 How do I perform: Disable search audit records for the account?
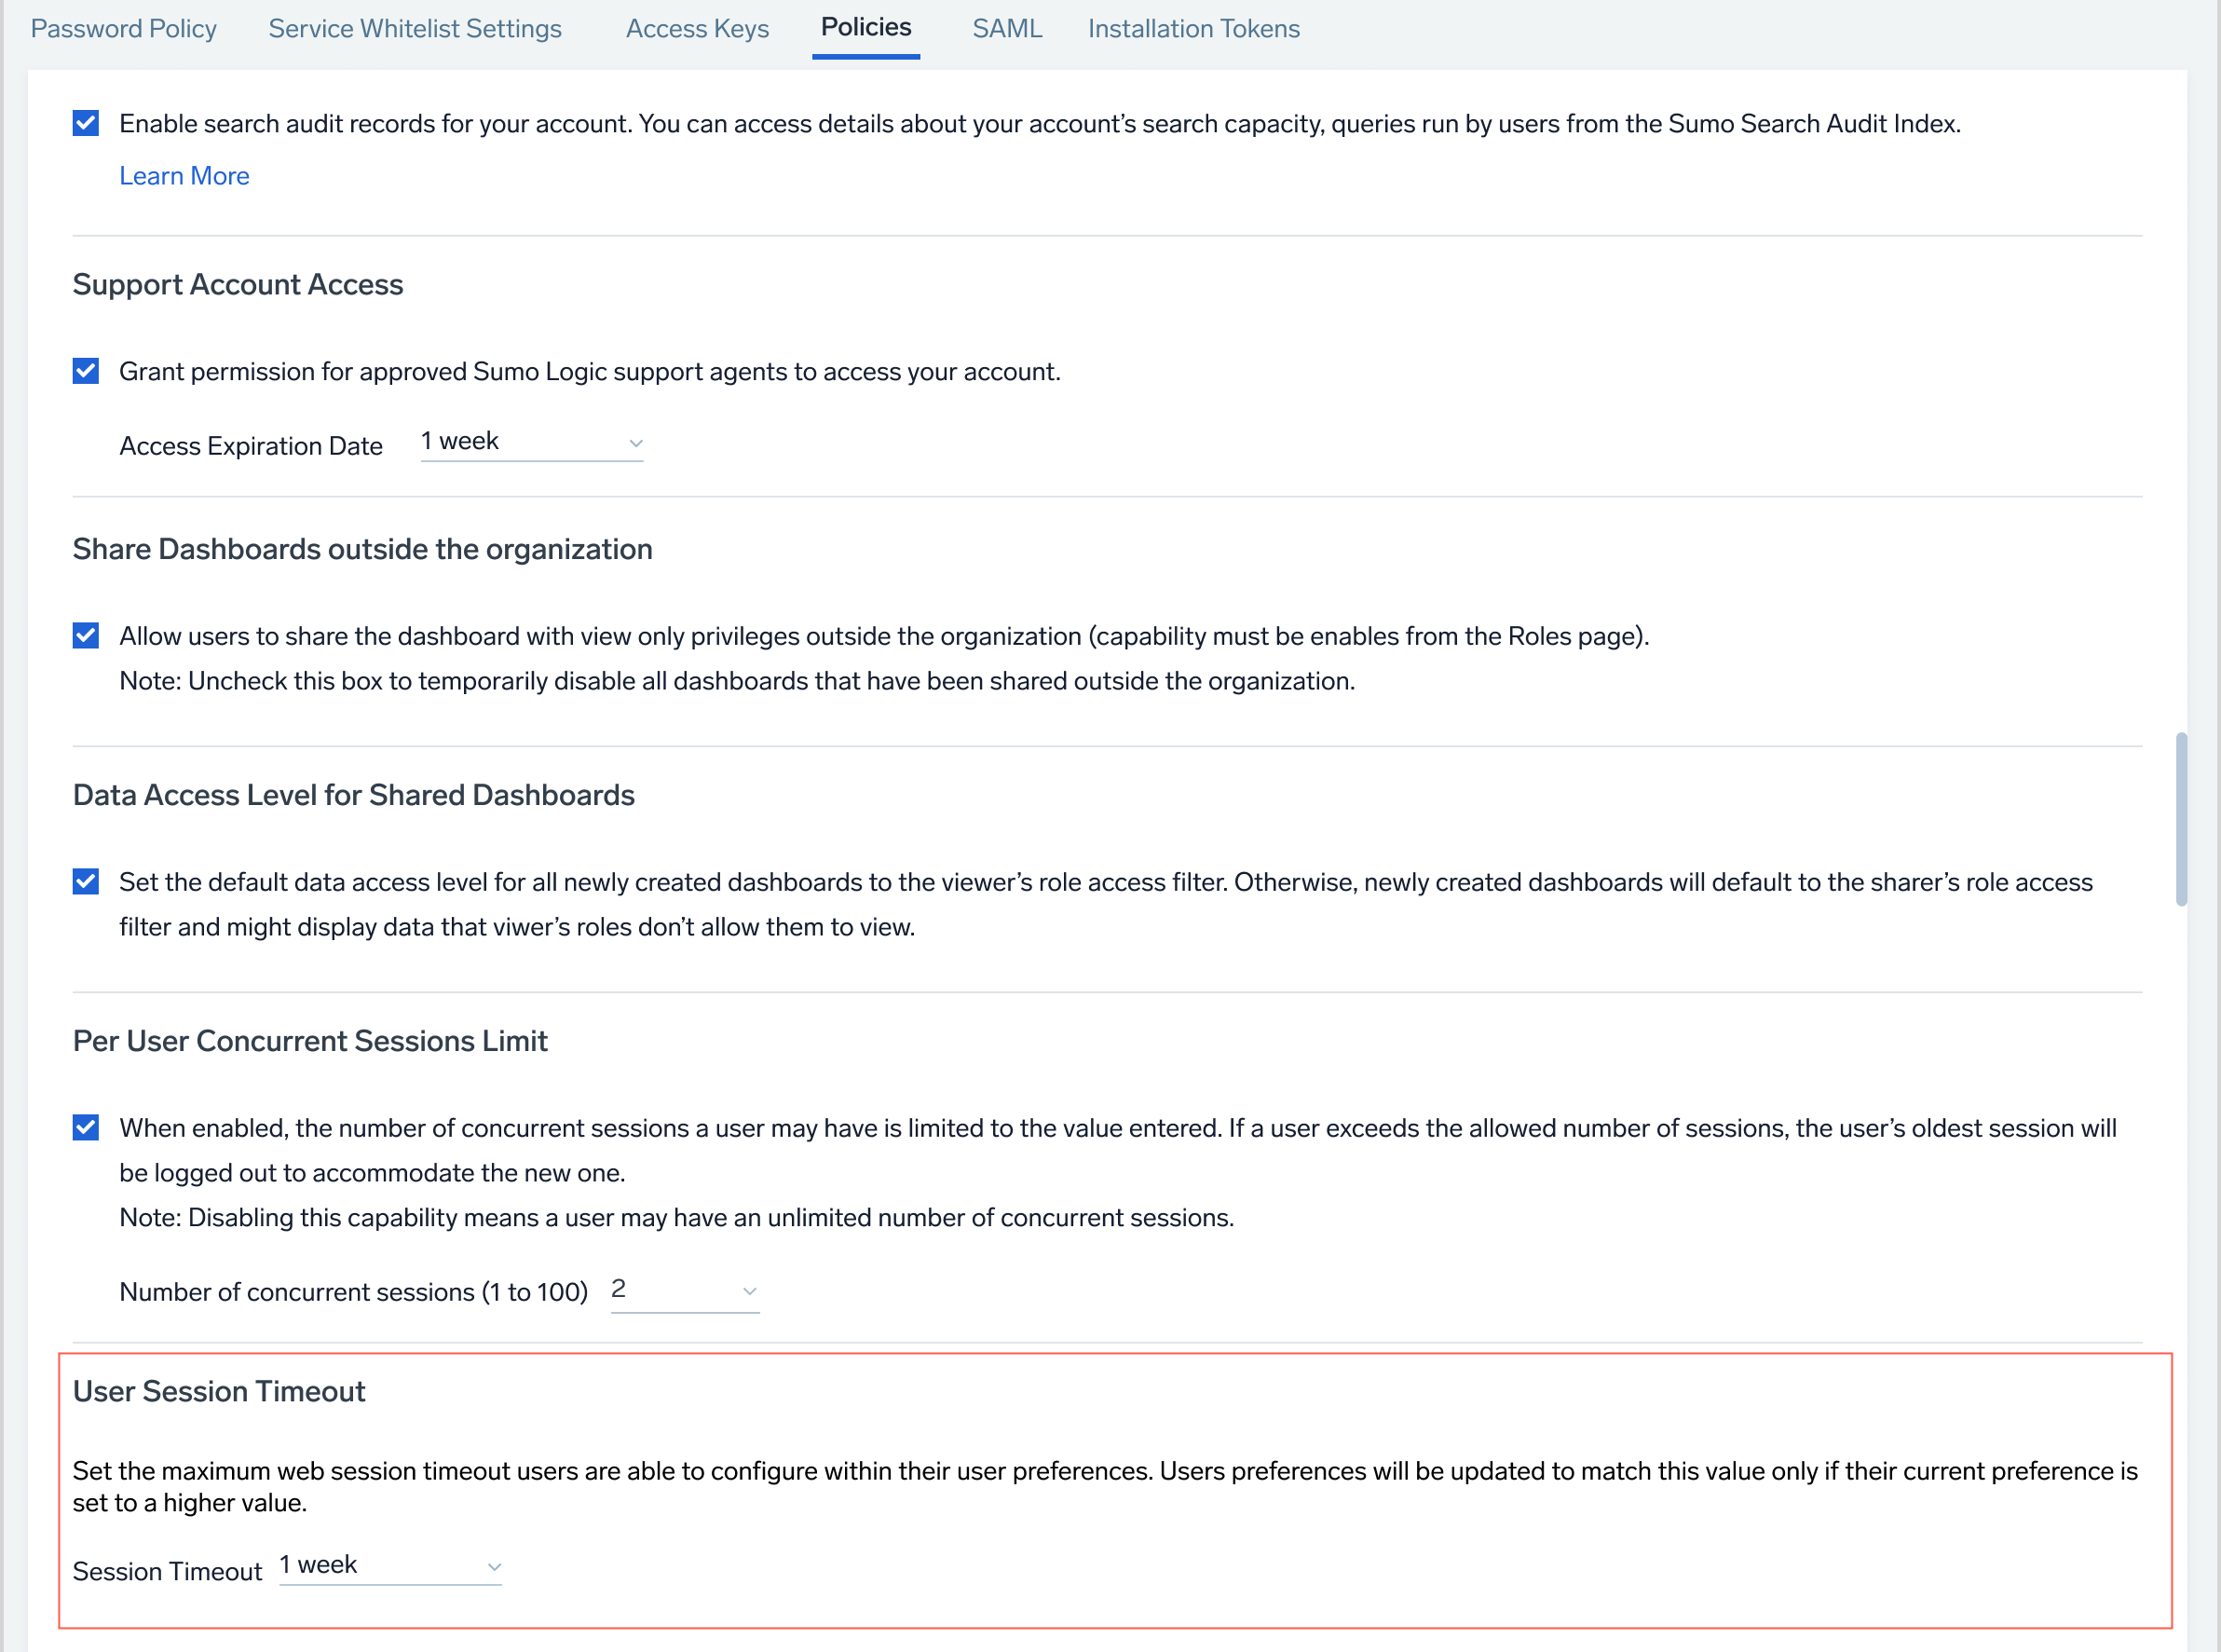[85, 123]
